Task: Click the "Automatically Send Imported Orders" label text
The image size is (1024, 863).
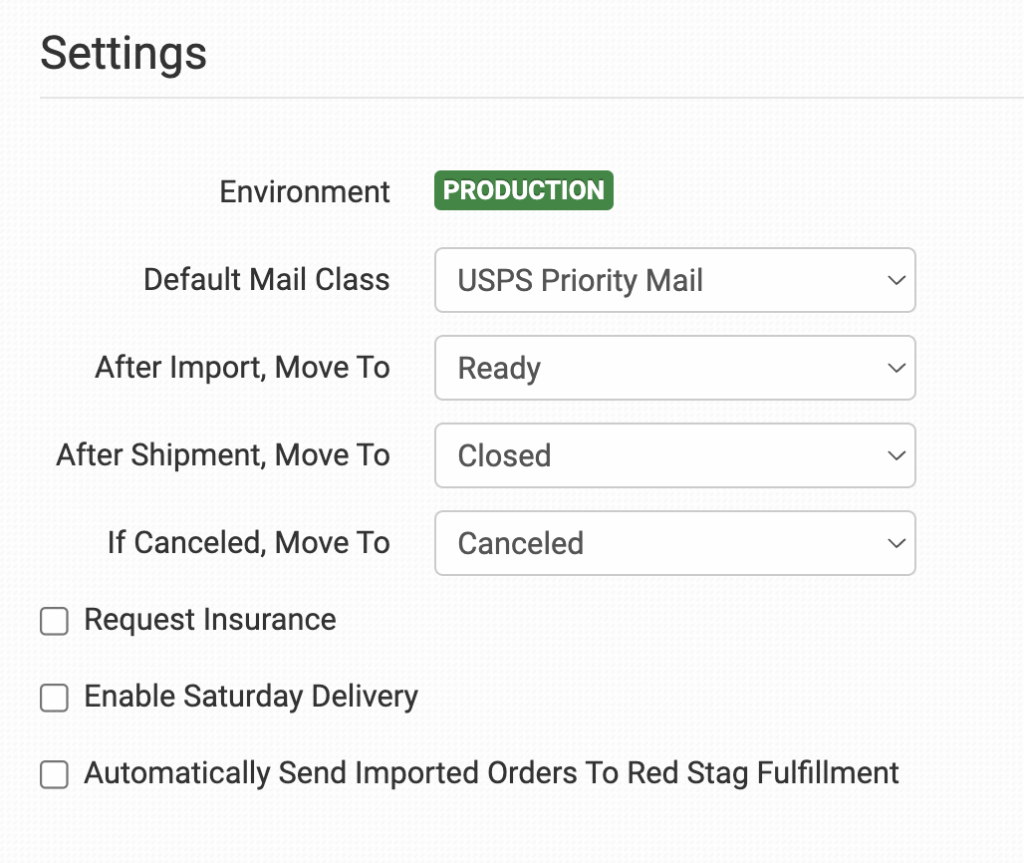Action: [491, 773]
